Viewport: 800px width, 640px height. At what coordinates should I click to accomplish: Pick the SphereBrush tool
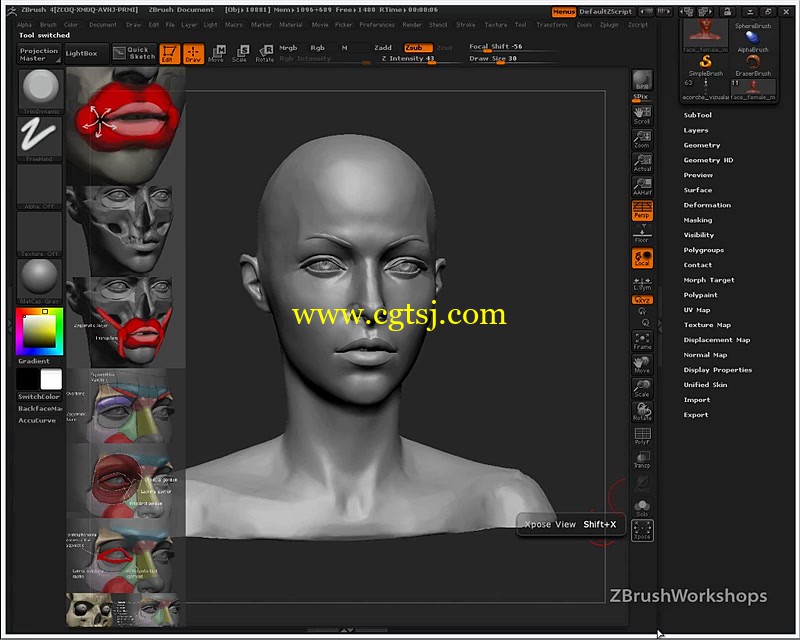(x=753, y=26)
